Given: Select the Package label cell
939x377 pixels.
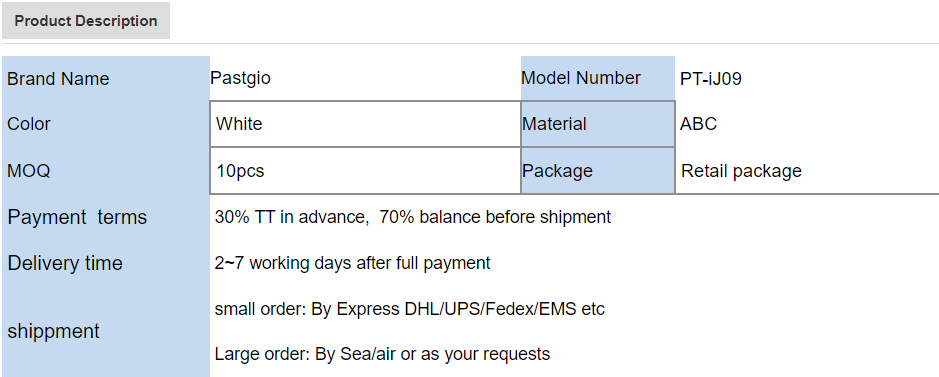Looking at the screenshot, I should [598, 171].
